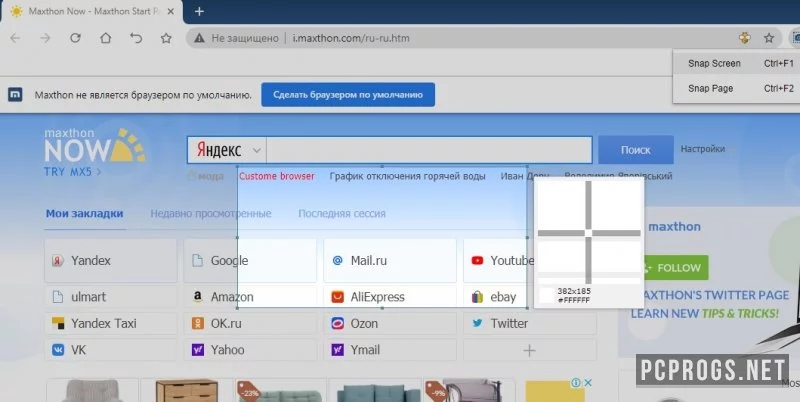Open the Mail.ru bookmark tile
800x402 pixels.
[x=390, y=261]
